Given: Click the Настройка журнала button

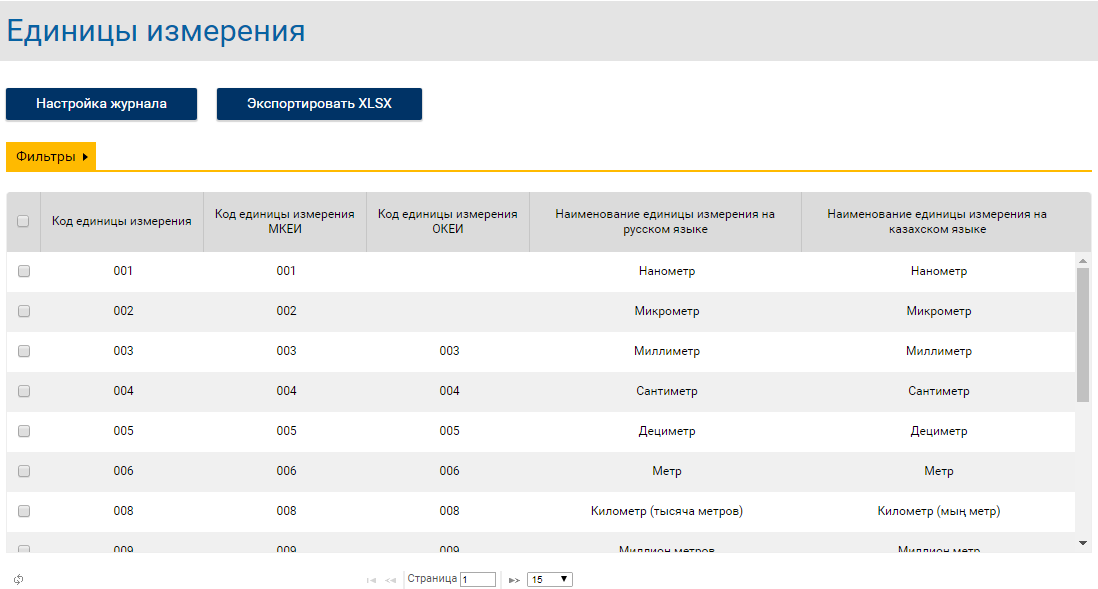Looking at the screenshot, I should point(101,104).
